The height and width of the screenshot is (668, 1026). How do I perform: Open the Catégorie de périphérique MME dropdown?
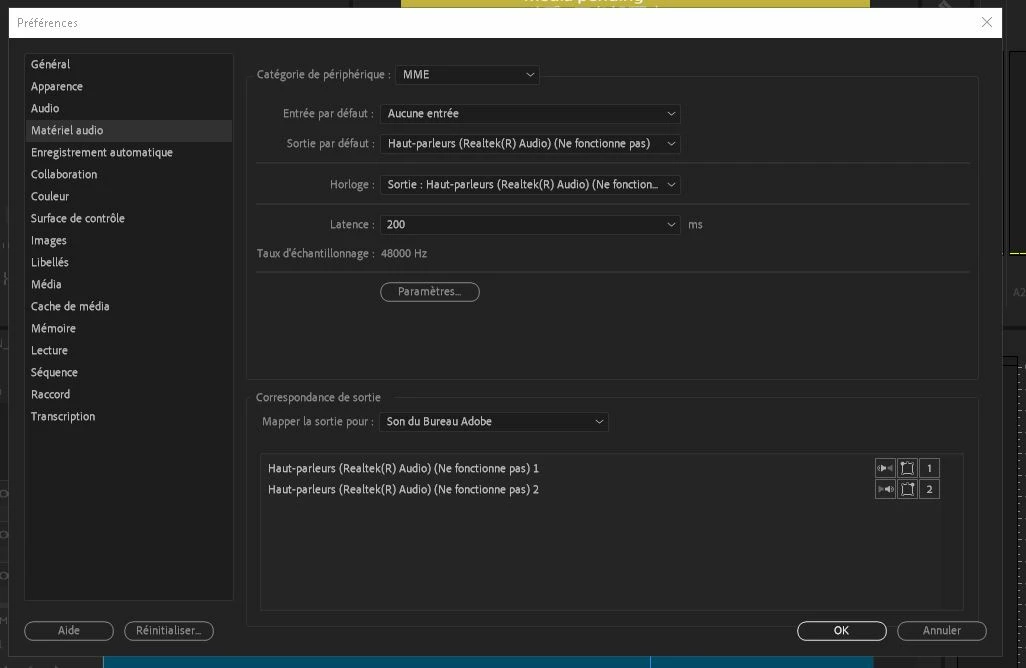click(467, 75)
